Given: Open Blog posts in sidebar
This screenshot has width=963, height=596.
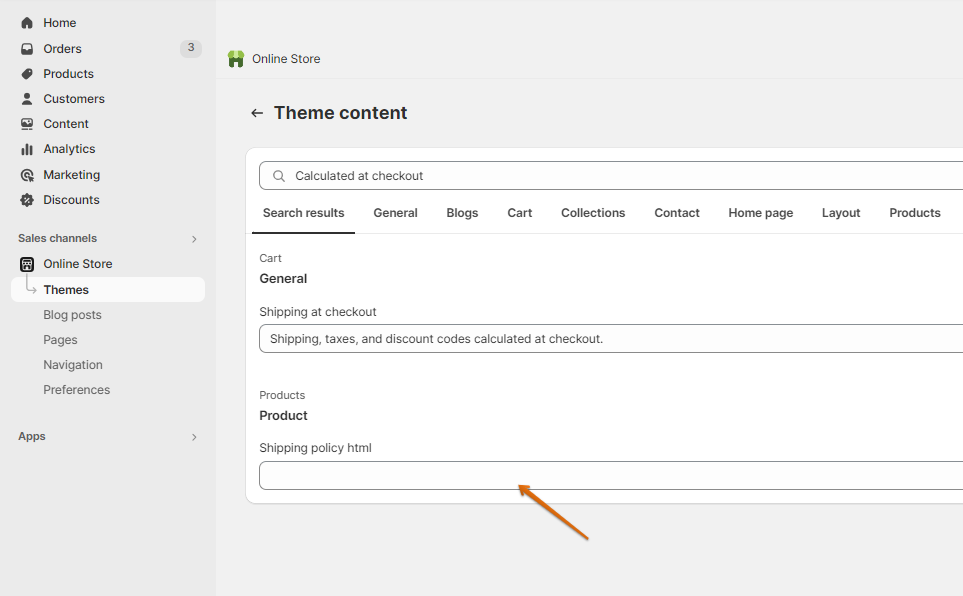Looking at the screenshot, I should pos(72,315).
